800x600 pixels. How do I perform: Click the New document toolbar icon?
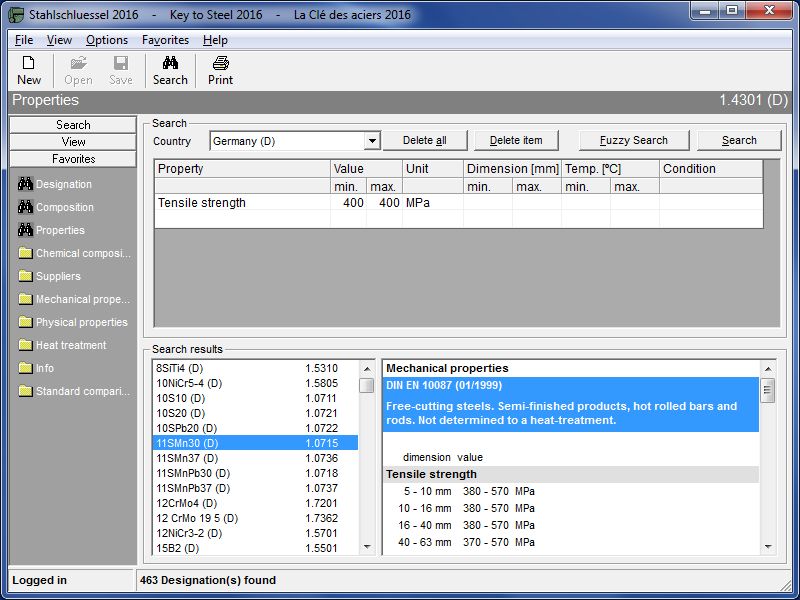coord(29,70)
